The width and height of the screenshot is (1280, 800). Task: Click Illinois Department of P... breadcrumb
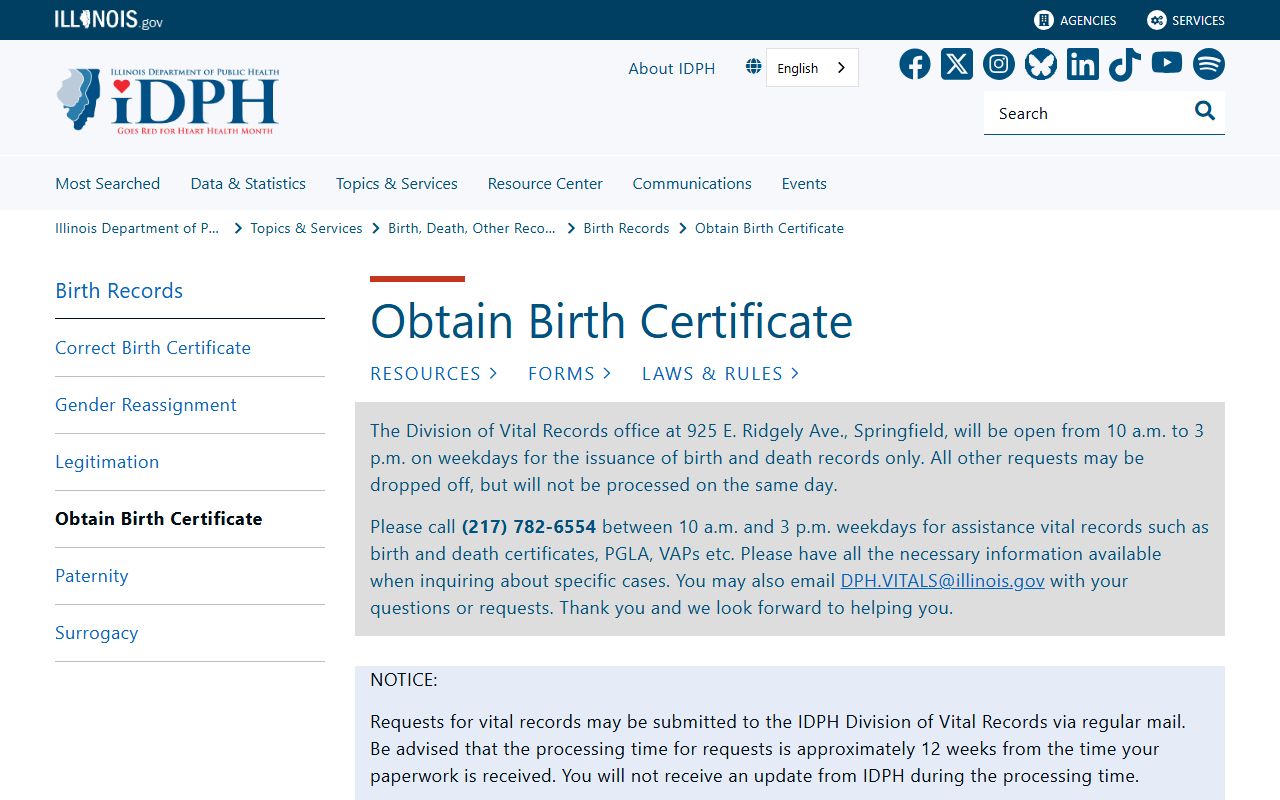coord(137,228)
